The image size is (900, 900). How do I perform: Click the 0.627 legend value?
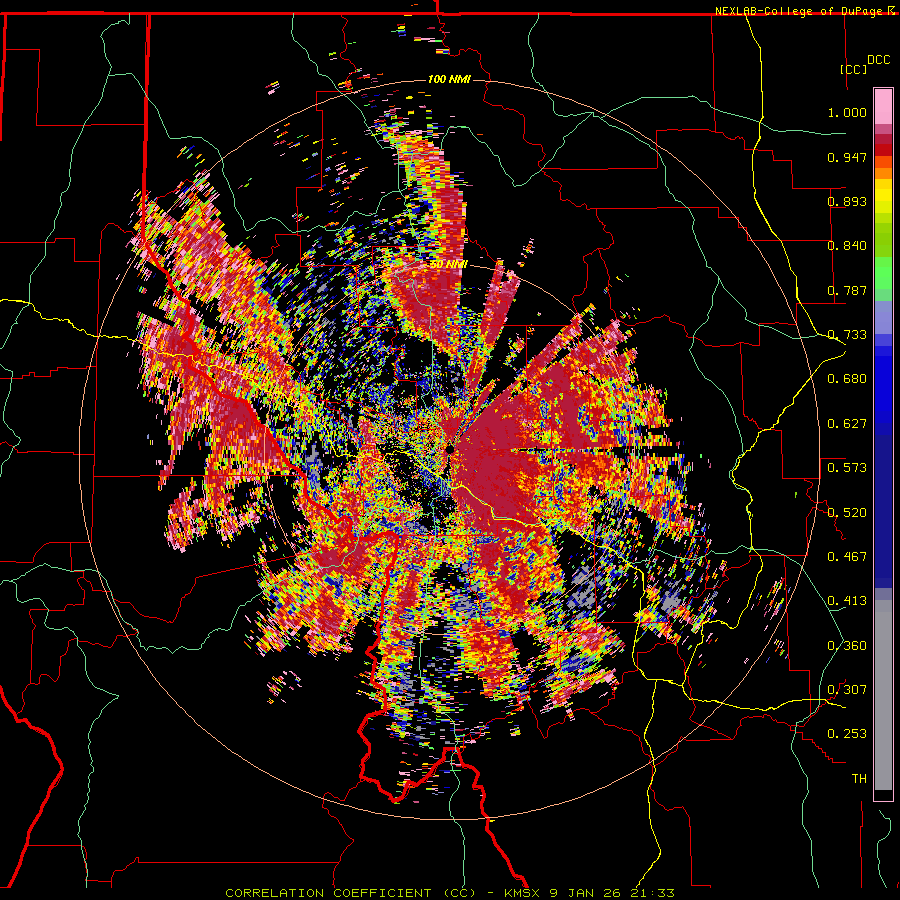(847, 424)
